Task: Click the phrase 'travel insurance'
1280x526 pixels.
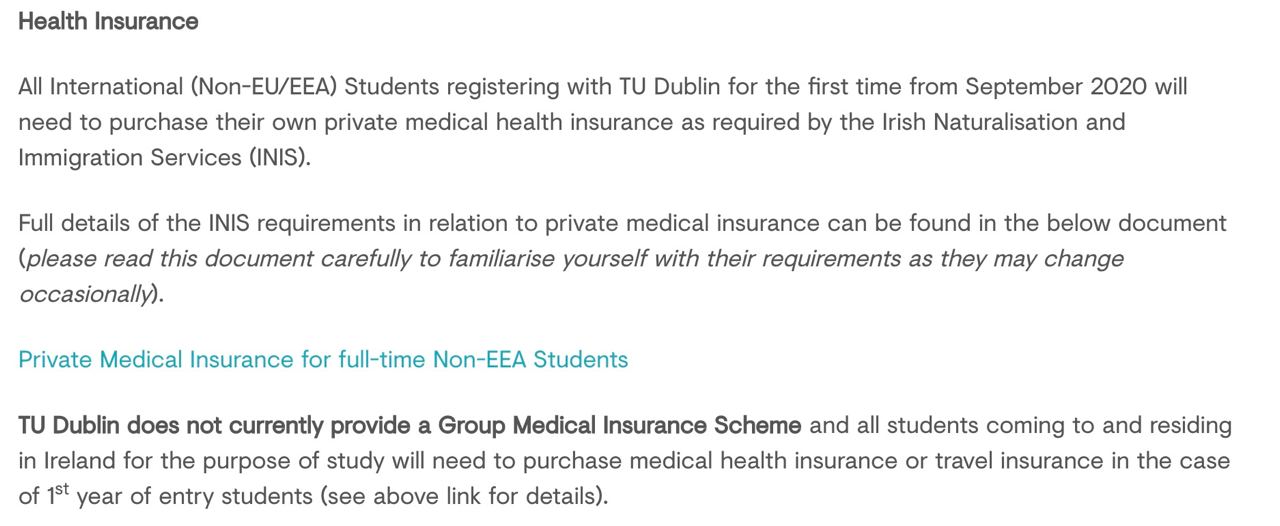Action: point(1009,460)
